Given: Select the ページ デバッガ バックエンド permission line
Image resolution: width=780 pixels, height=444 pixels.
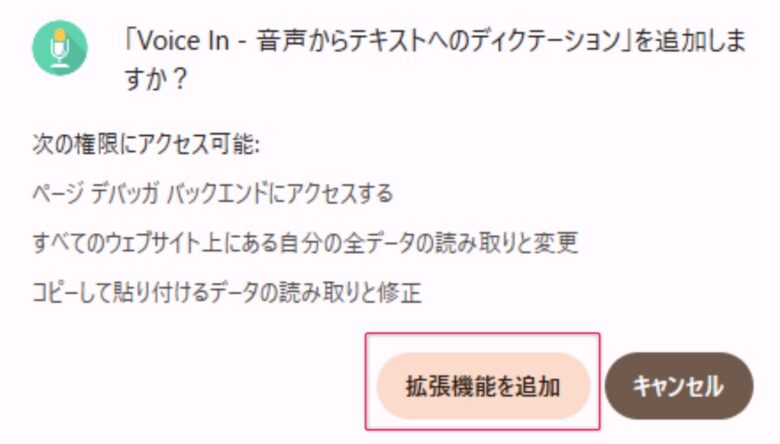Looking at the screenshot, I should click(213, 193).
